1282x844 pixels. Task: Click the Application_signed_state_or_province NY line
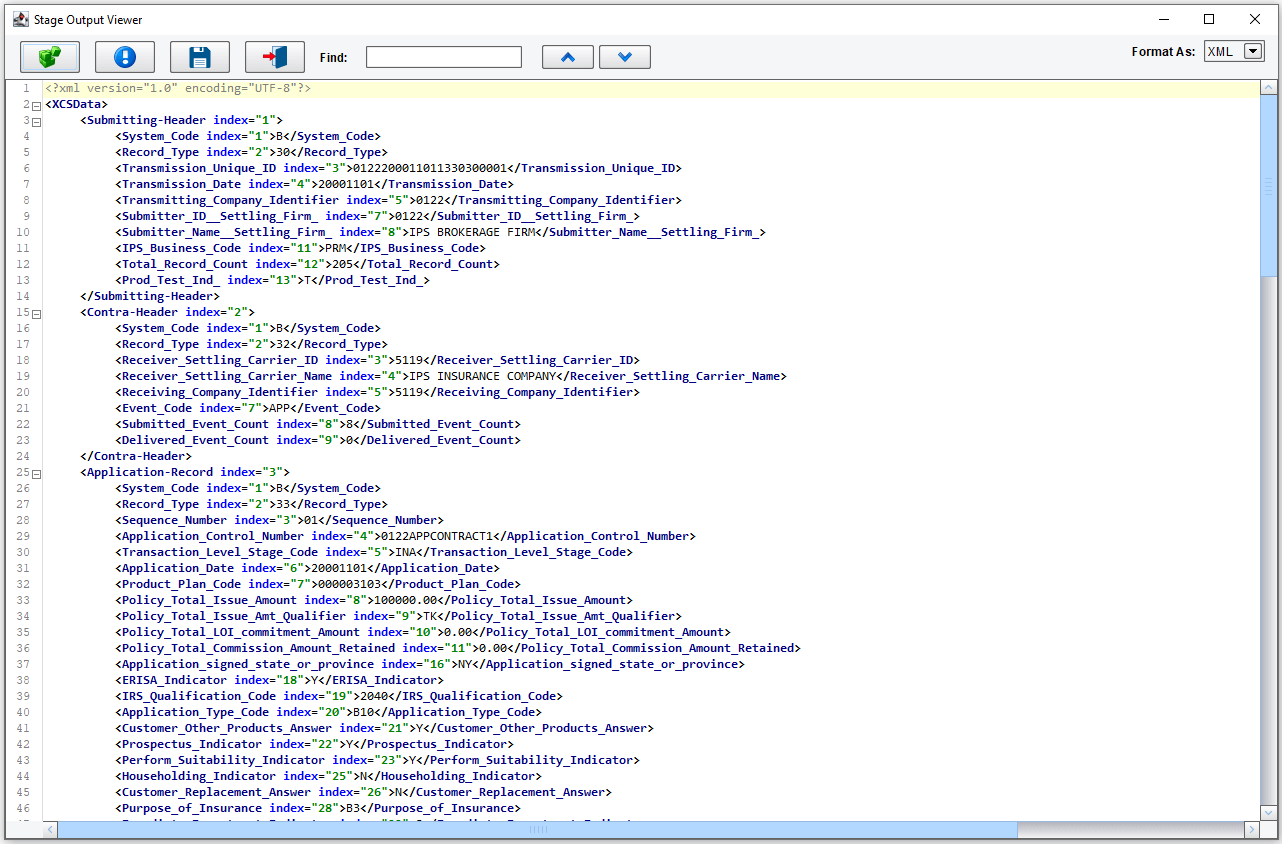pos(430,664)
